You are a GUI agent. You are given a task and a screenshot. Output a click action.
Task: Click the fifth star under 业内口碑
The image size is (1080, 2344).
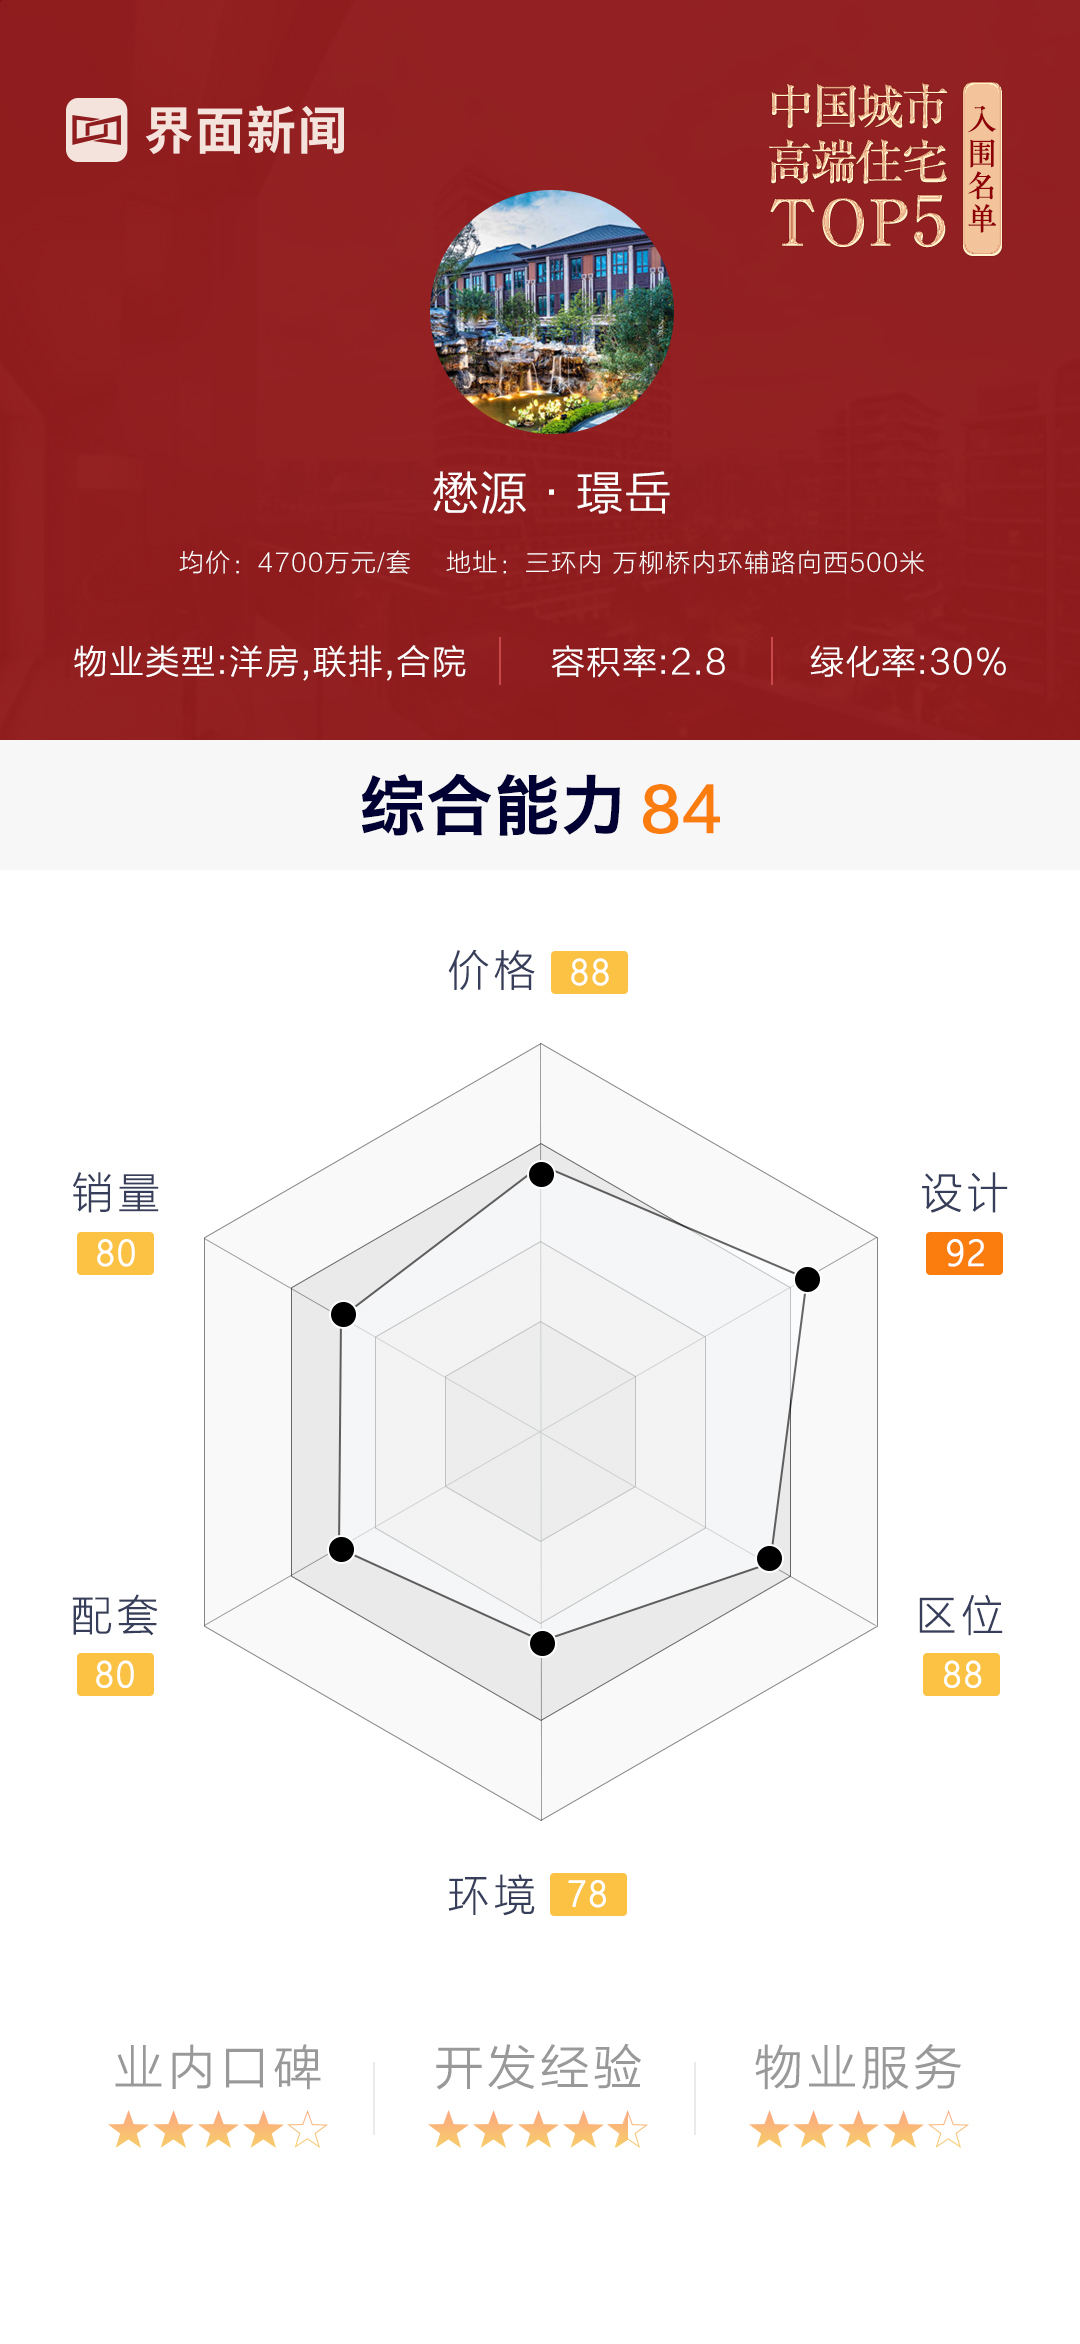pyautogui.click(x=308, y=2130)
